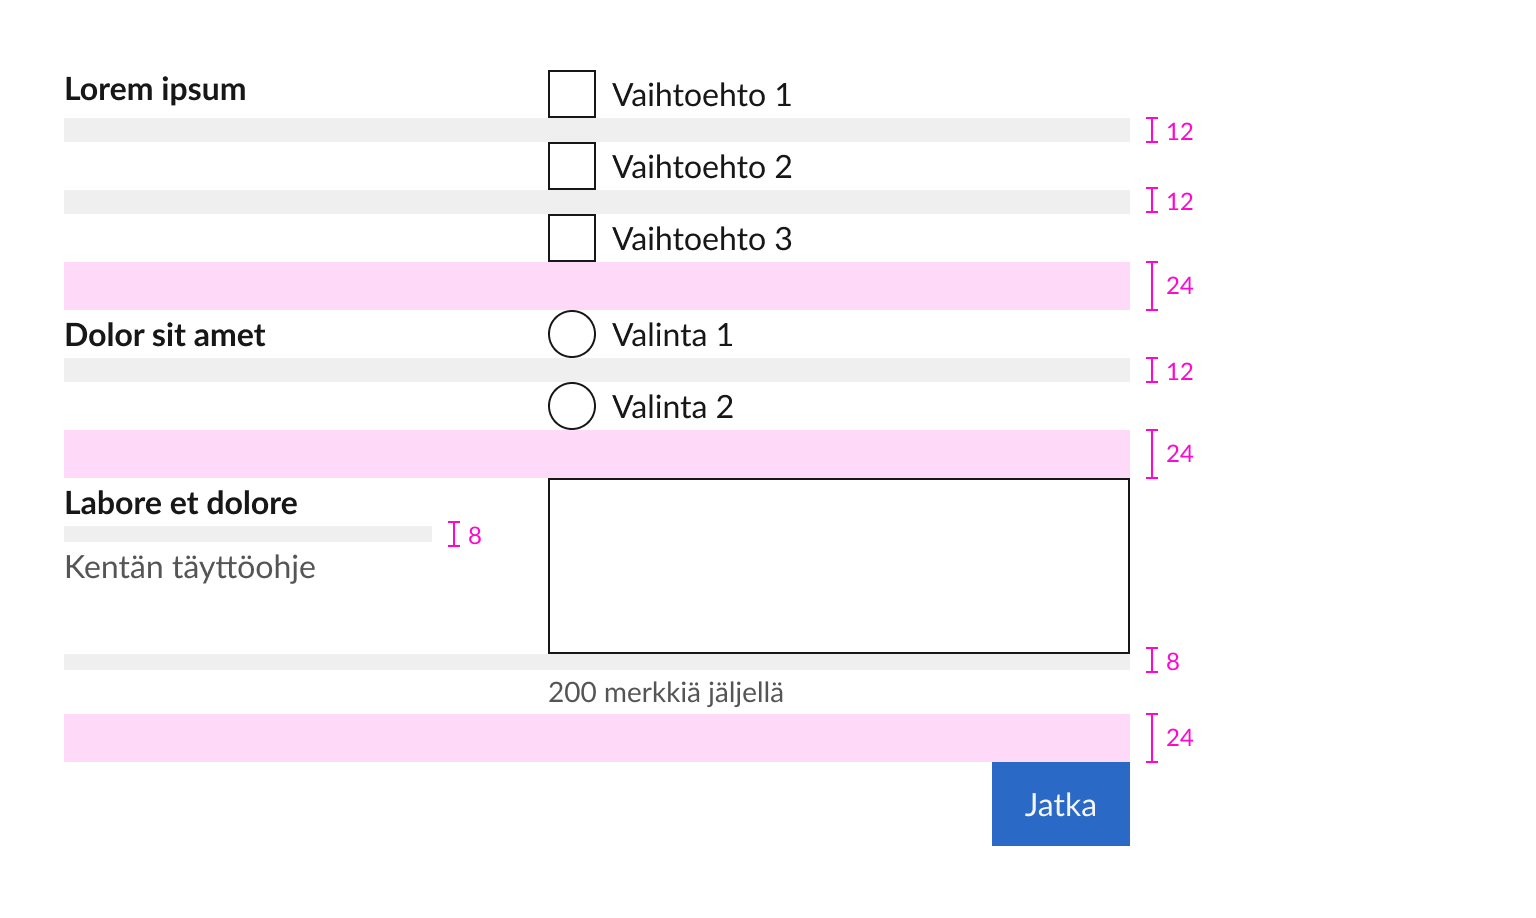Select the Valinta 1 radio button

[x=572, y=334]
